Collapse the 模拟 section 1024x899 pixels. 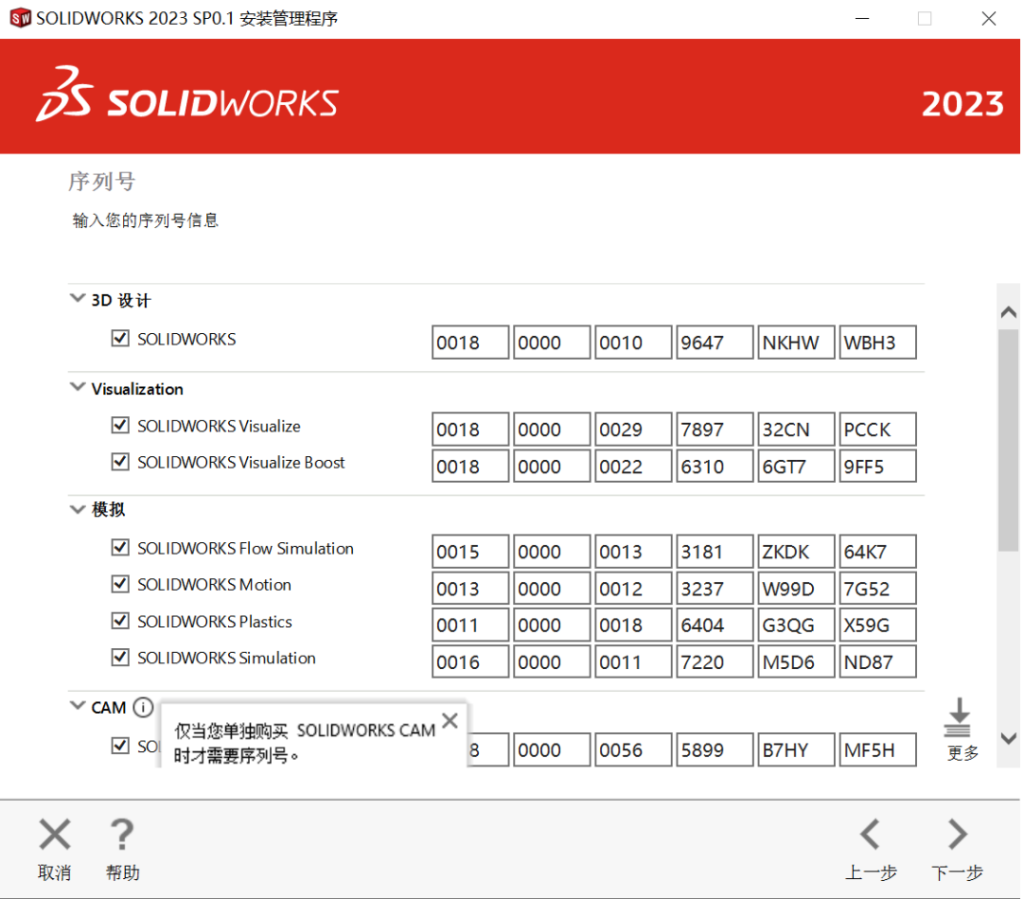point(77,509)
